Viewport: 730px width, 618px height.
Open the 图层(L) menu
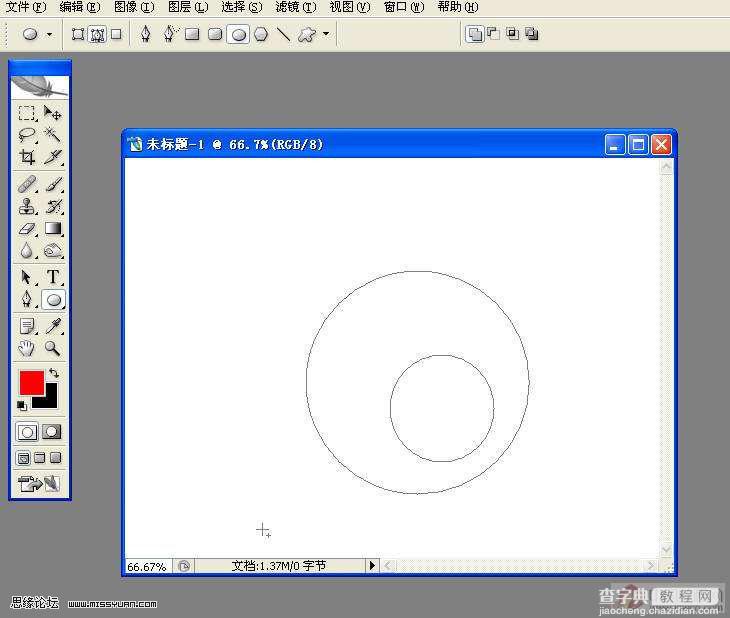[x=188, y=7]
